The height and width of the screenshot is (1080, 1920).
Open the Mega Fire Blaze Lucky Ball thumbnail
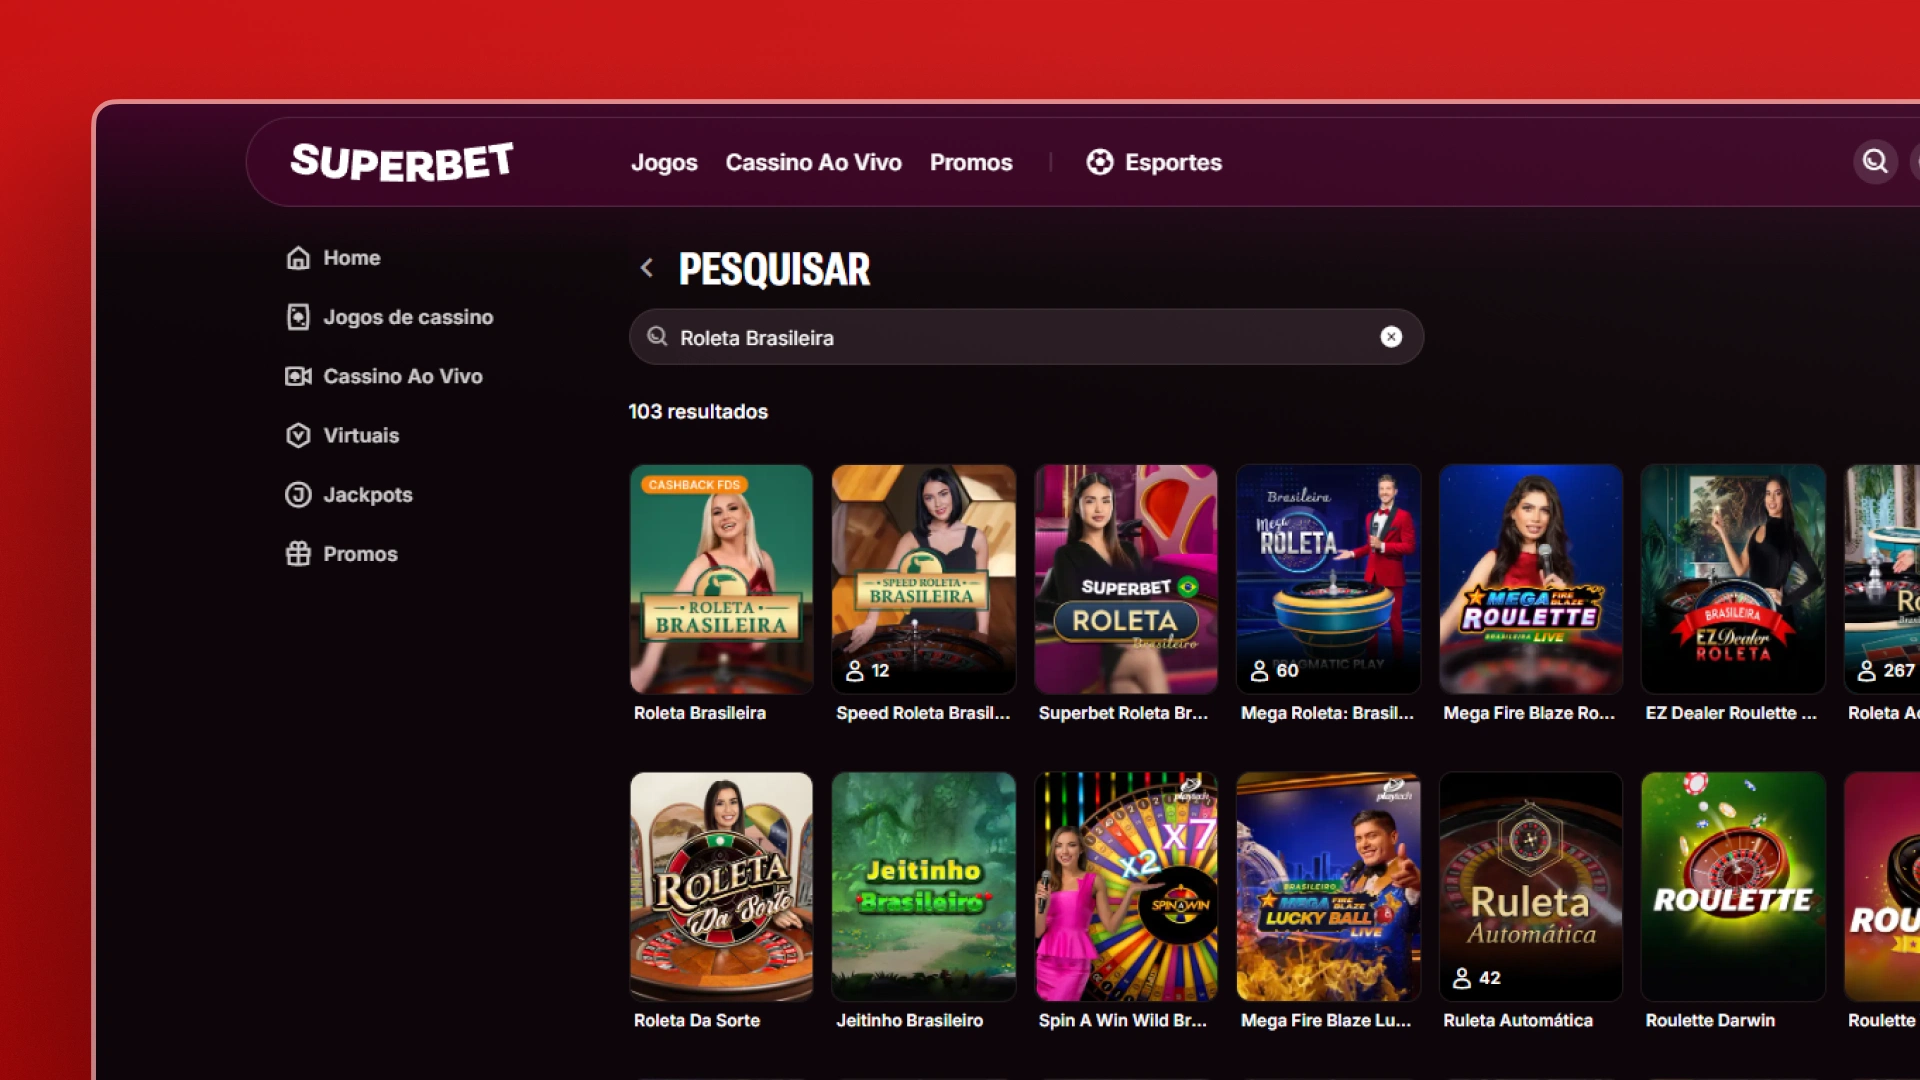click(x=1328, y=887)
